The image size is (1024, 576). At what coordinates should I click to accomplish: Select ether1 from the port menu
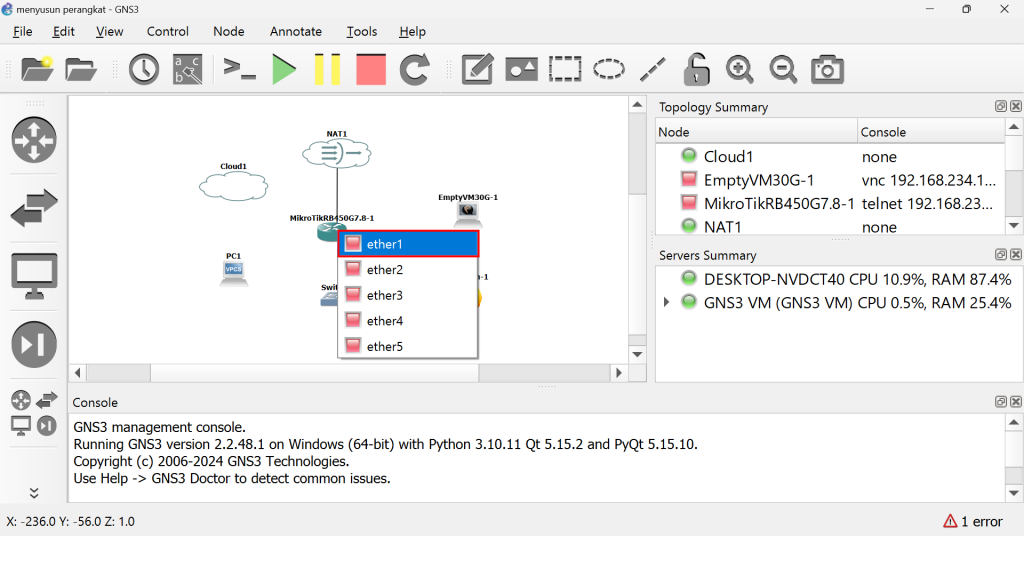(x=408, y=244)
